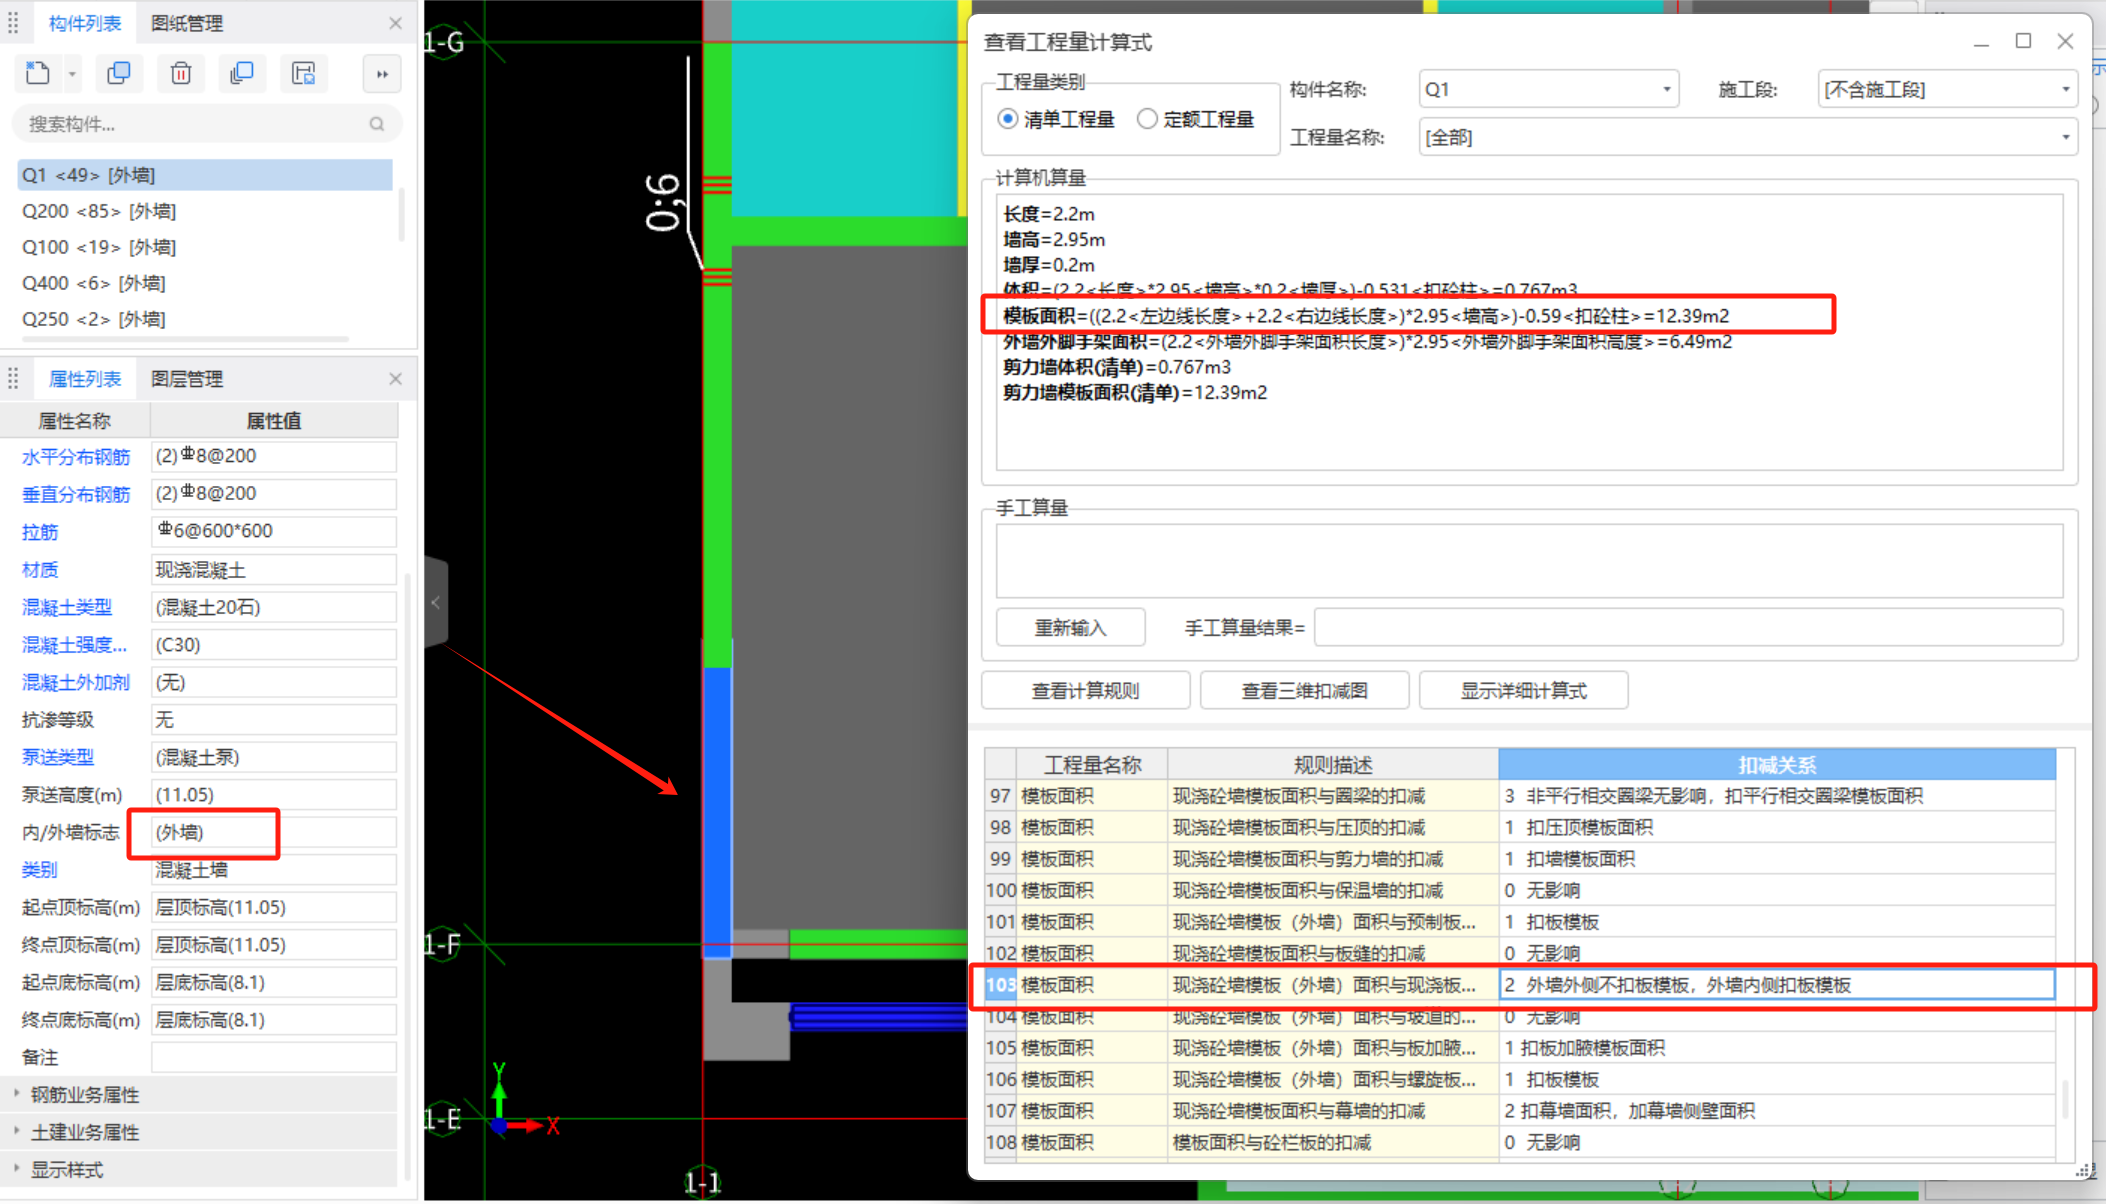This screenshot has height=1204, width=2106.
Task: Edit the 内/外墙标志 value (外墙)
Action: 273,832
